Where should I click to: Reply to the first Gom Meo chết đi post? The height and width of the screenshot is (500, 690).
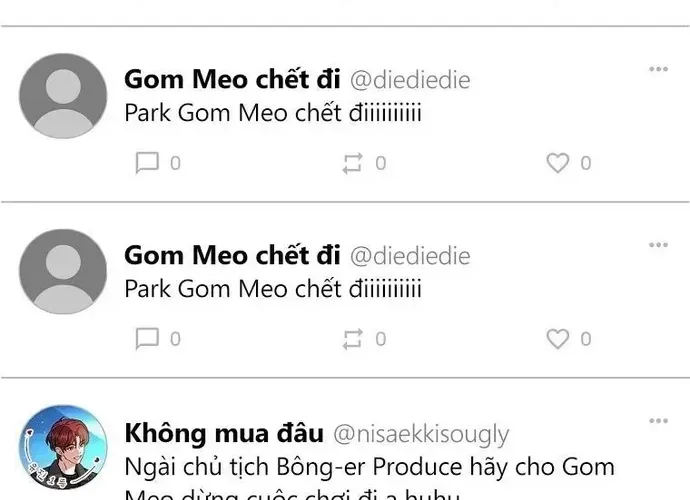[x=147, y=163]
